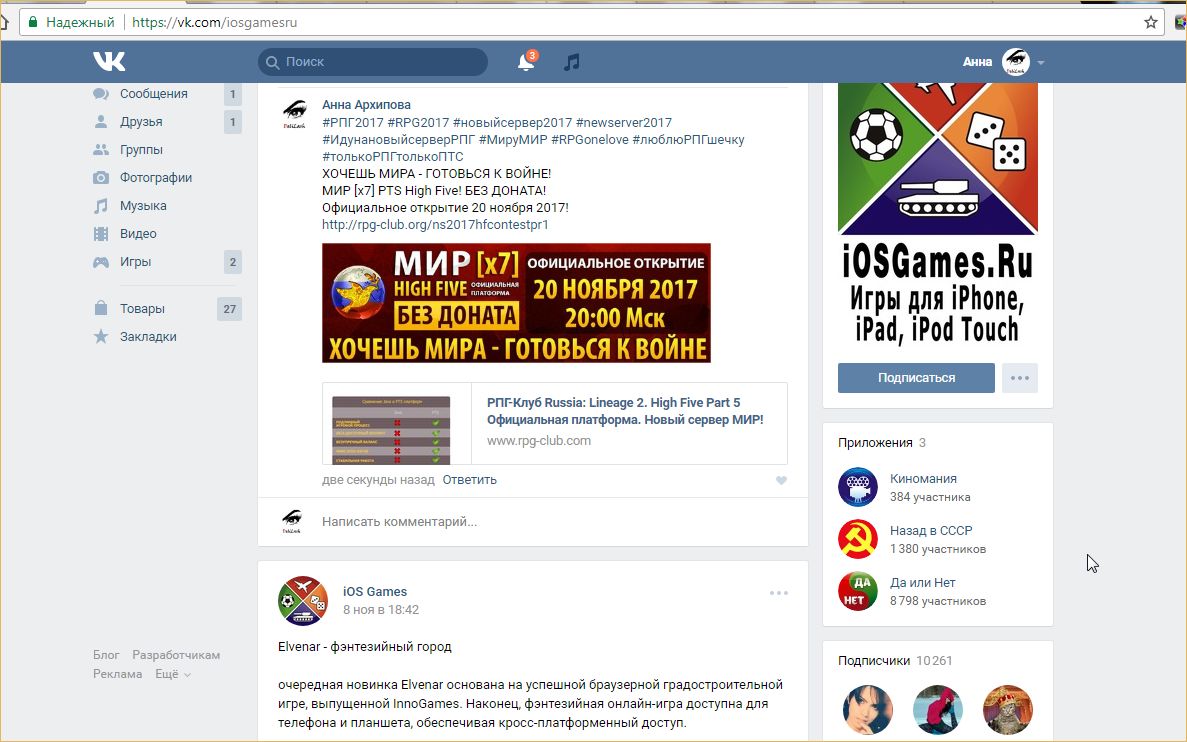Open the Киномания app icon
The image size is (1187, 742).
pyautogui.click(x=858, y=487)
